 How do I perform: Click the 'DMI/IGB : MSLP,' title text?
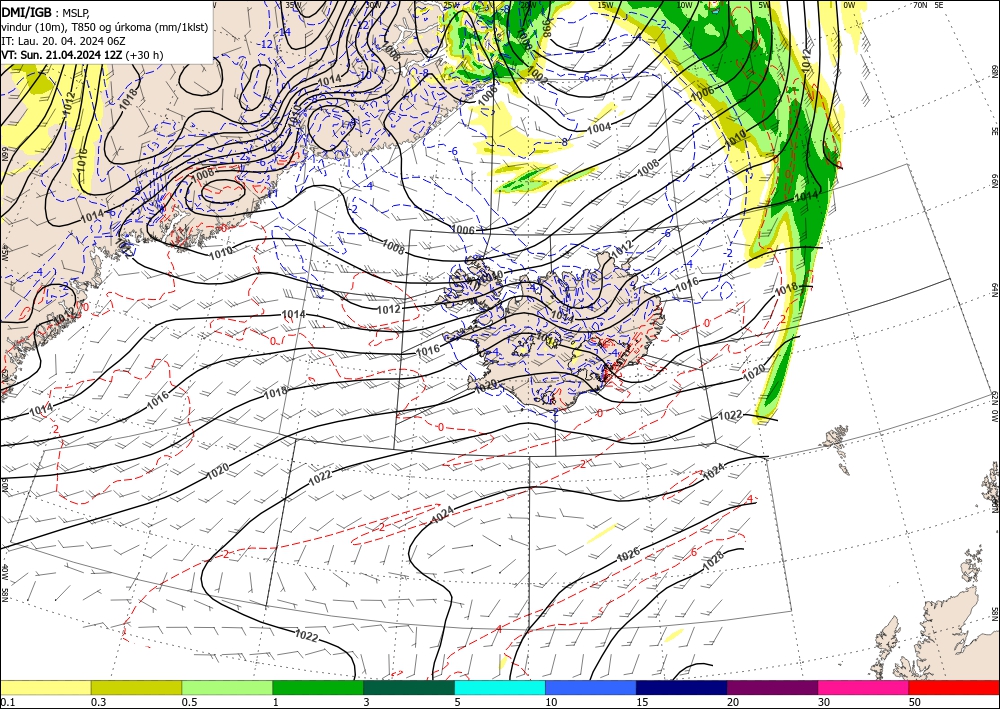point(46,12)
